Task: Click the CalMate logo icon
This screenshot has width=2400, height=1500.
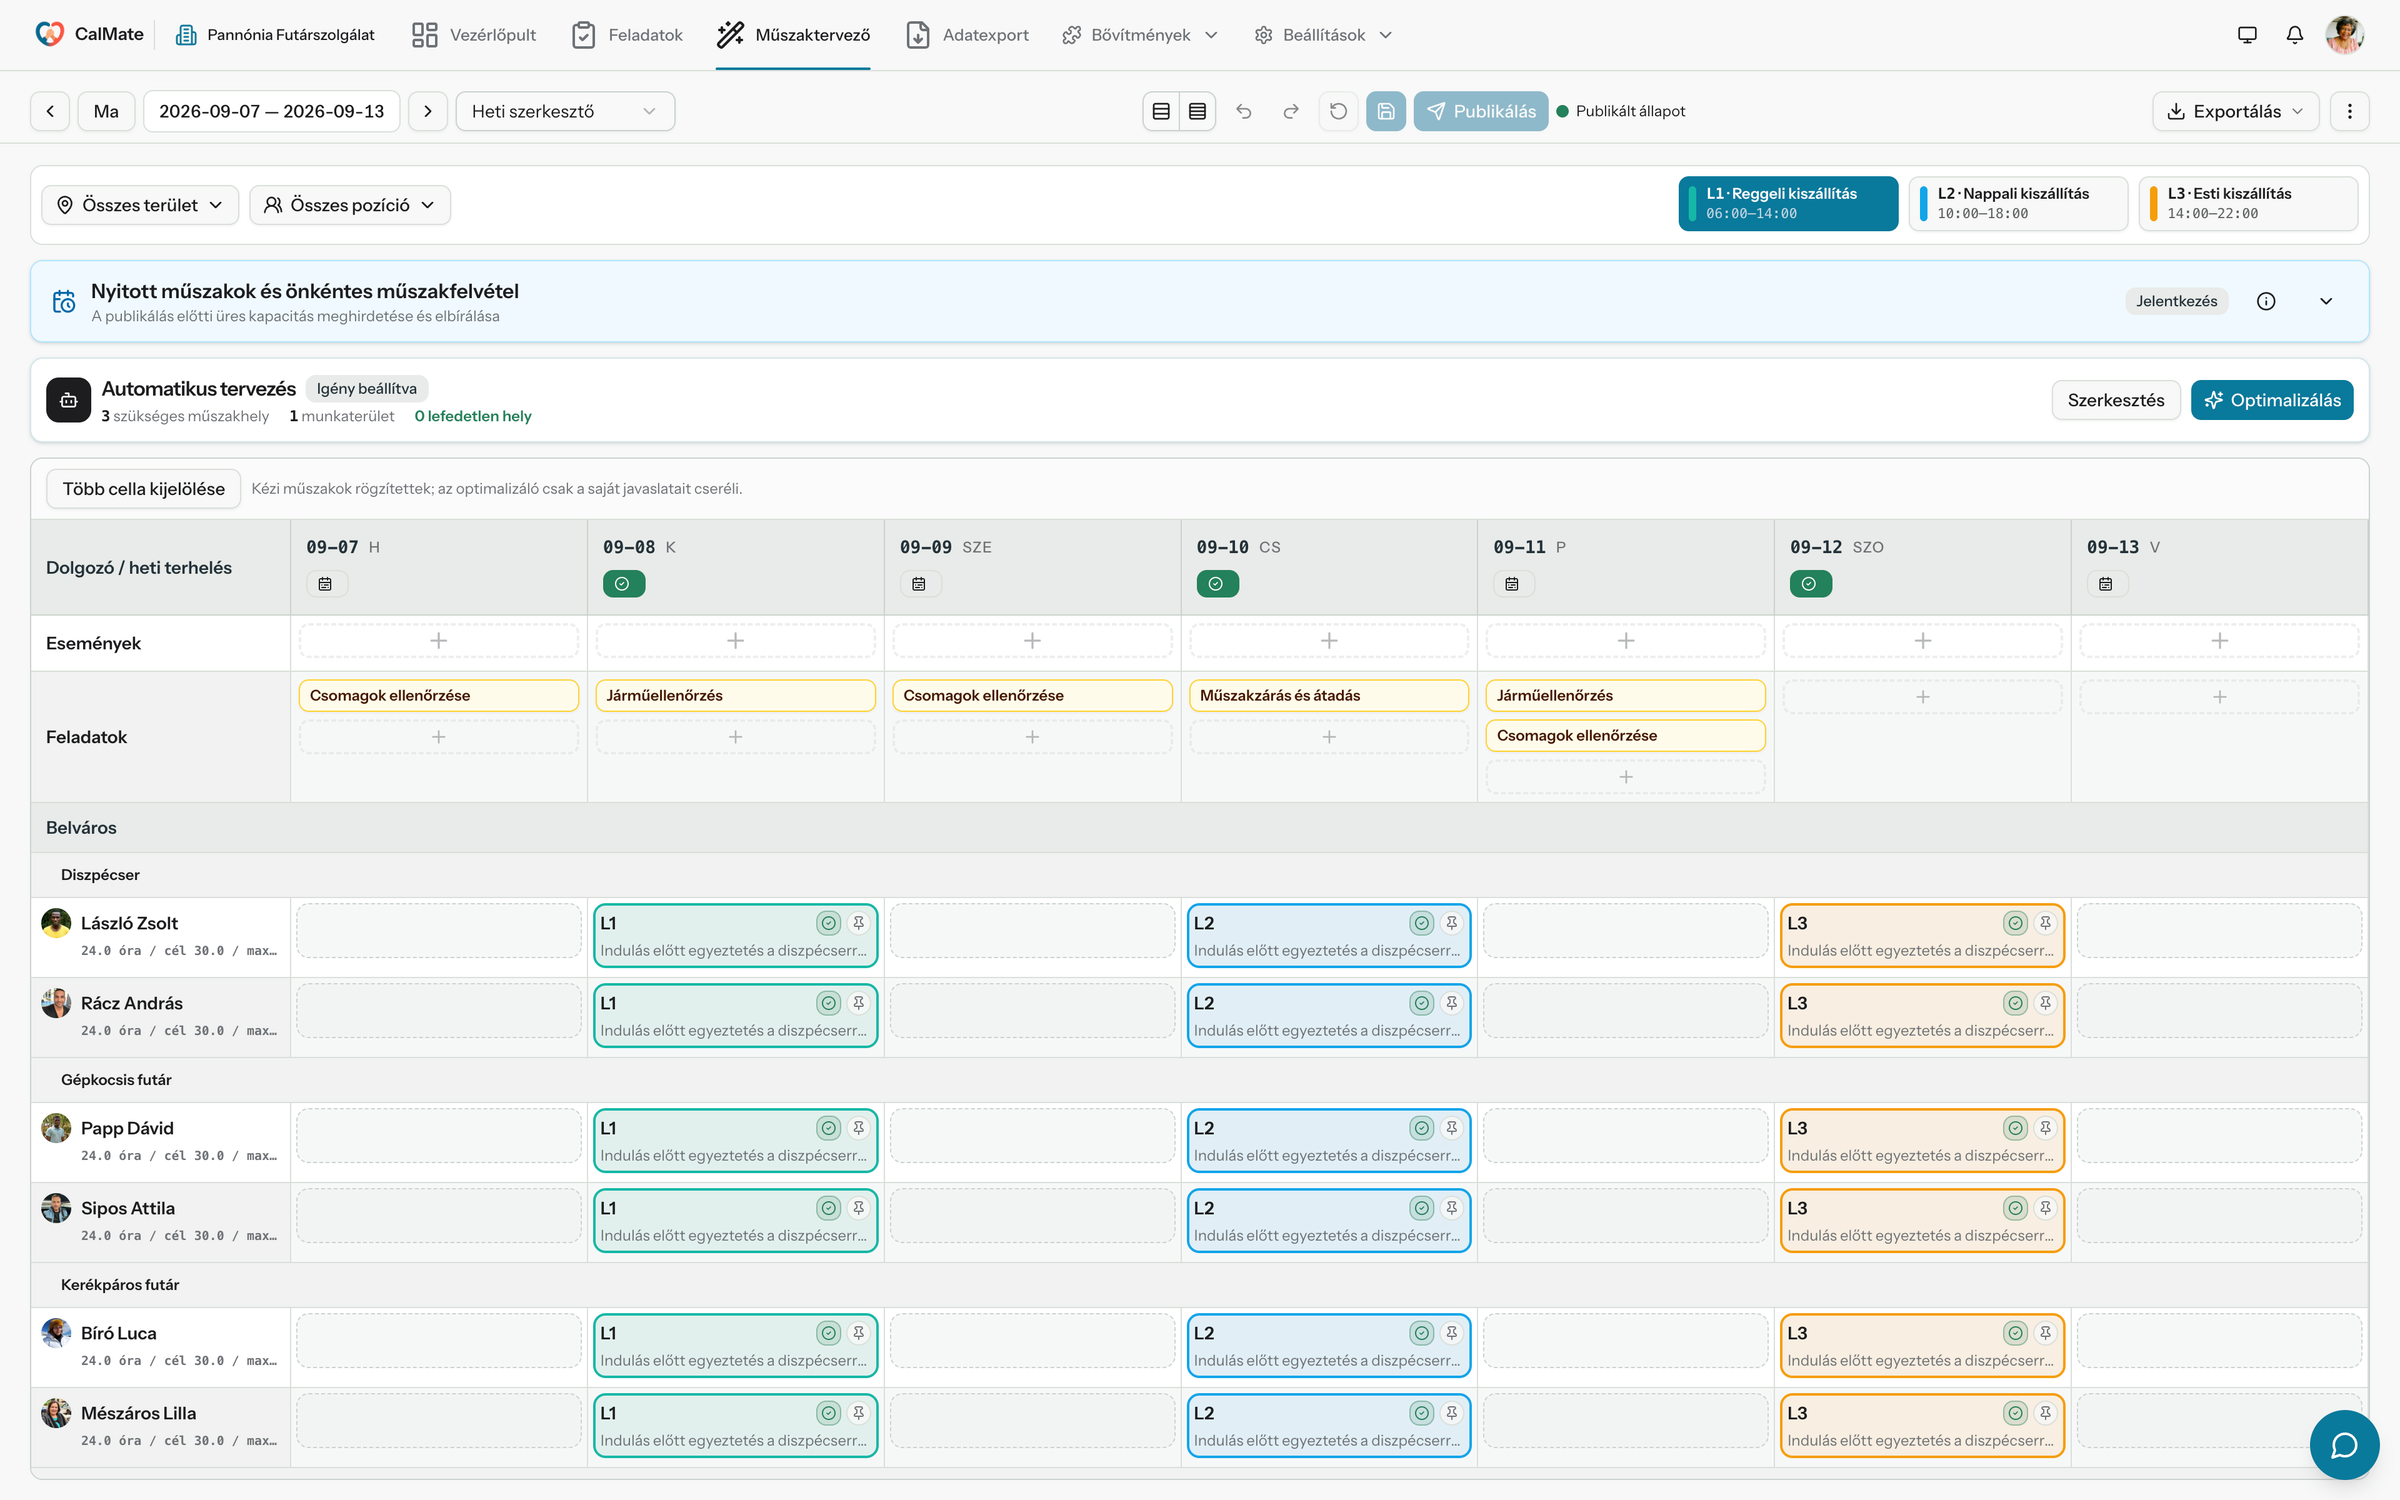Action: [x=49, y=34]
